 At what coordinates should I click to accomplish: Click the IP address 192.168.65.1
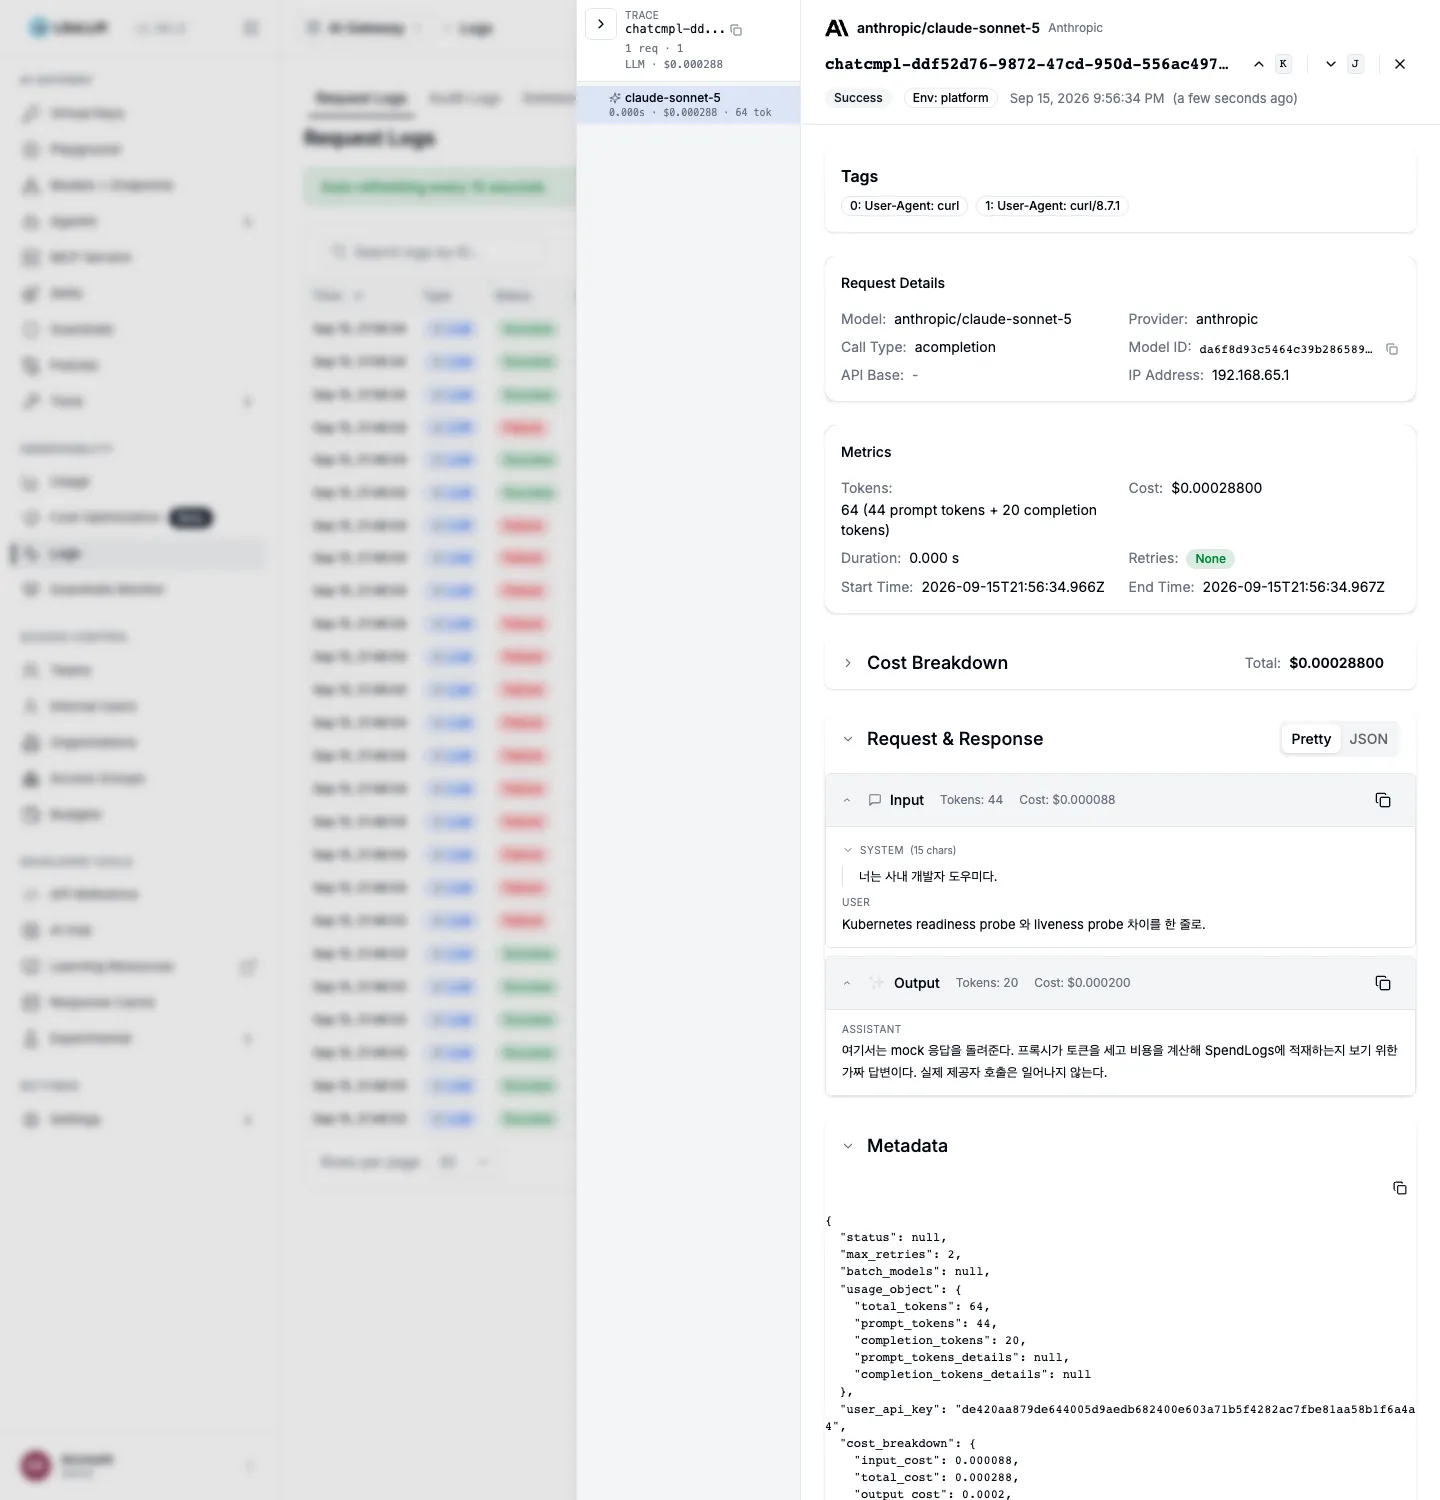click(1250, 375)
